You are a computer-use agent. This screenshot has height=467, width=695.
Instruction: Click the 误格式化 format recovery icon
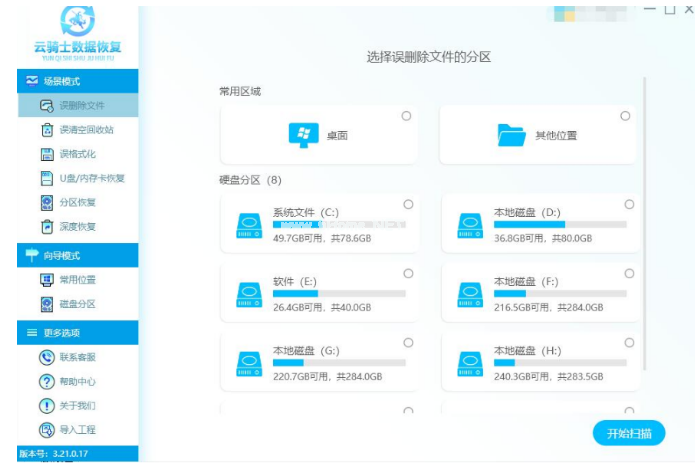tap(46, 154)
